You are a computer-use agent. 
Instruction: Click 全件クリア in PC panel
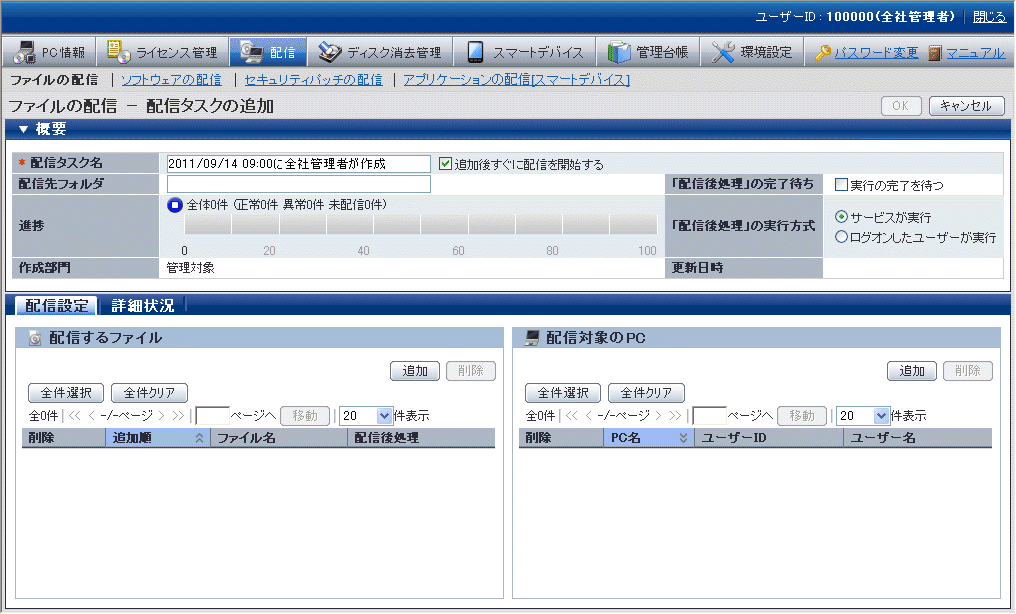click(646, 392)
